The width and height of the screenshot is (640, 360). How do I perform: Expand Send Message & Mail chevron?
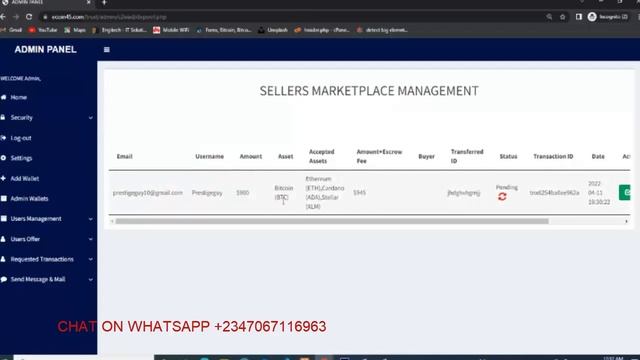(x=91, y=280)
